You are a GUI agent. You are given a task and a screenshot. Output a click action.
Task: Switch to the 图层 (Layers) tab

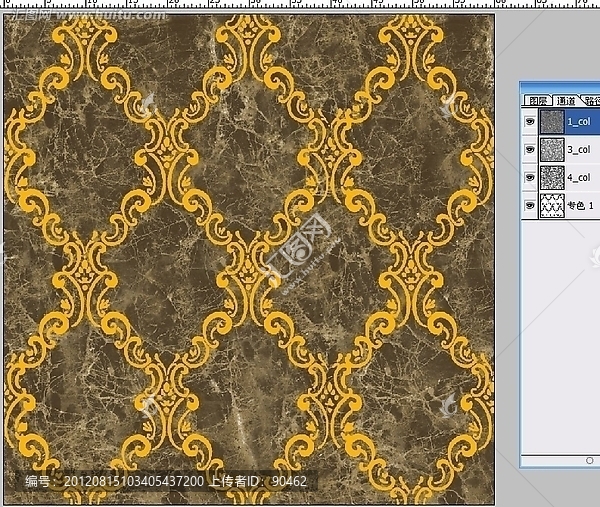point(537,101)
